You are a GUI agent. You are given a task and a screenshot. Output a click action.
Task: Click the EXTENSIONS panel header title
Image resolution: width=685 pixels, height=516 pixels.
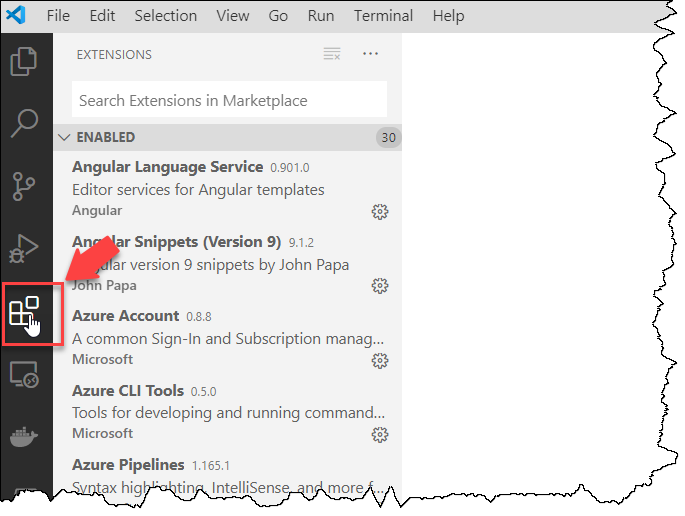114,55
